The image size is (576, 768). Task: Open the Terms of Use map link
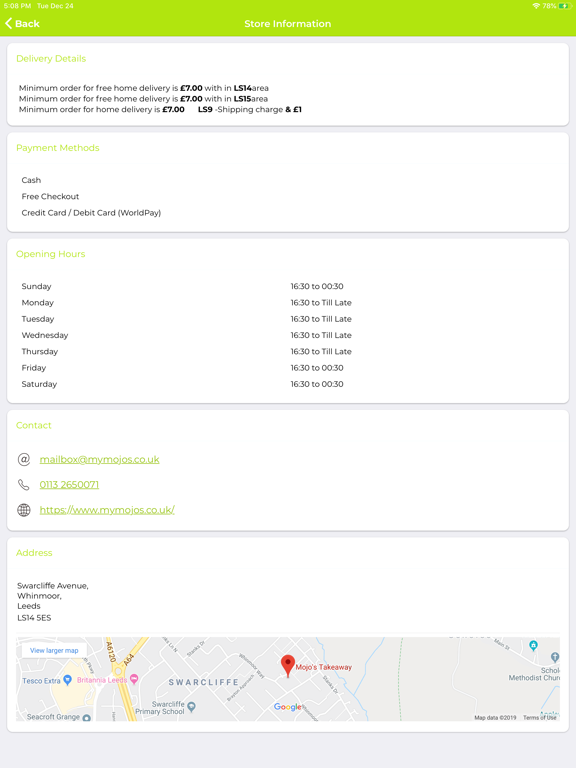(540, 718)
